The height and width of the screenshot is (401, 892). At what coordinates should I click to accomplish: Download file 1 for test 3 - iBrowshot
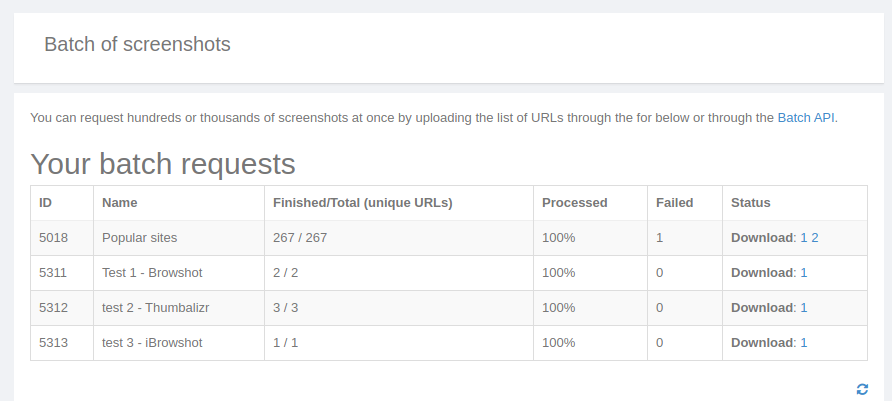click(x=804, y=343)
